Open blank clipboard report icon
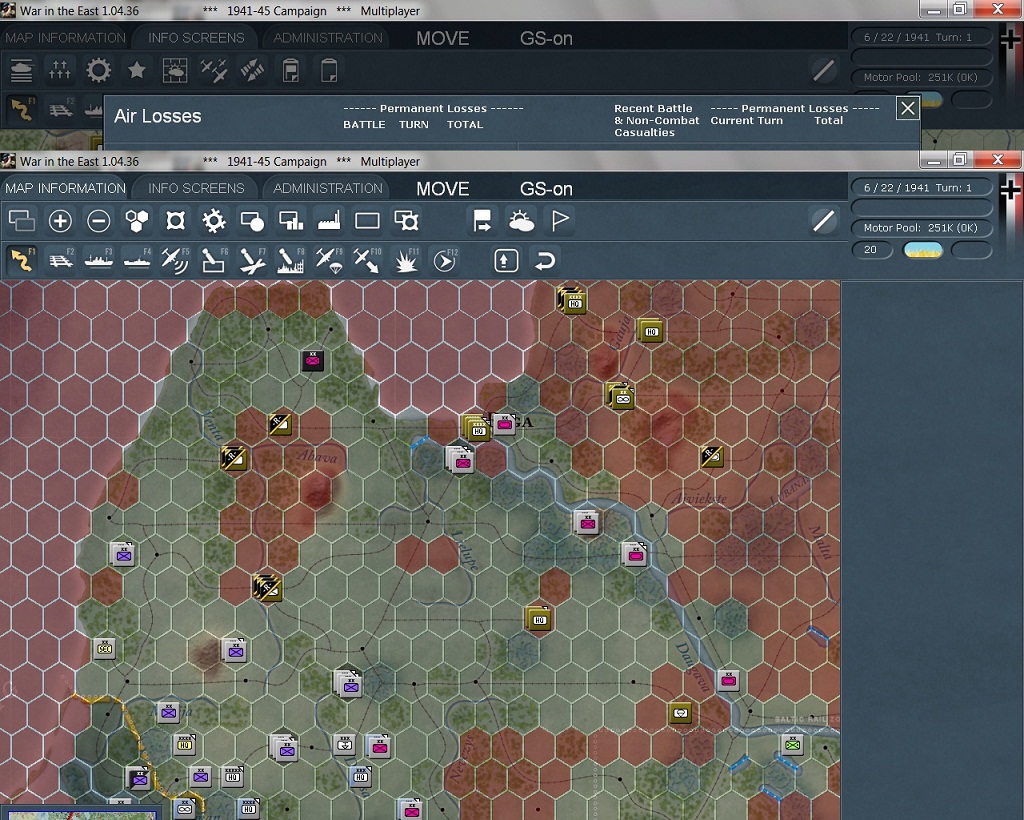This screenshot has width=1024, height=820. click(329, 70)
